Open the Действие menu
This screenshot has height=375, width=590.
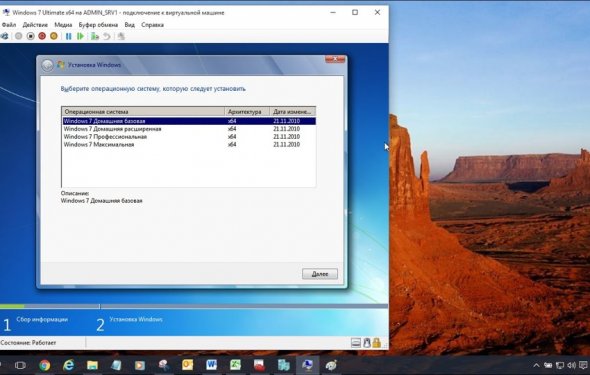point(35,25)
